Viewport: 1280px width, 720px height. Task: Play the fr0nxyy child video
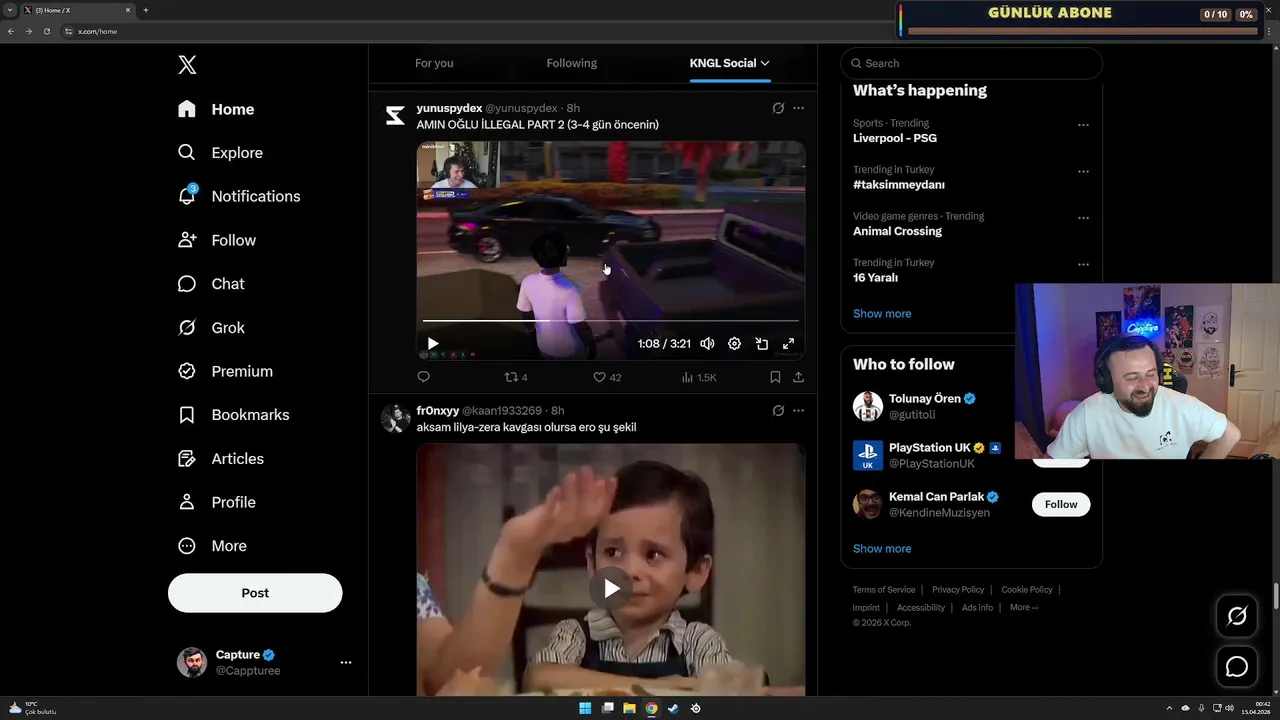[611, 588]
